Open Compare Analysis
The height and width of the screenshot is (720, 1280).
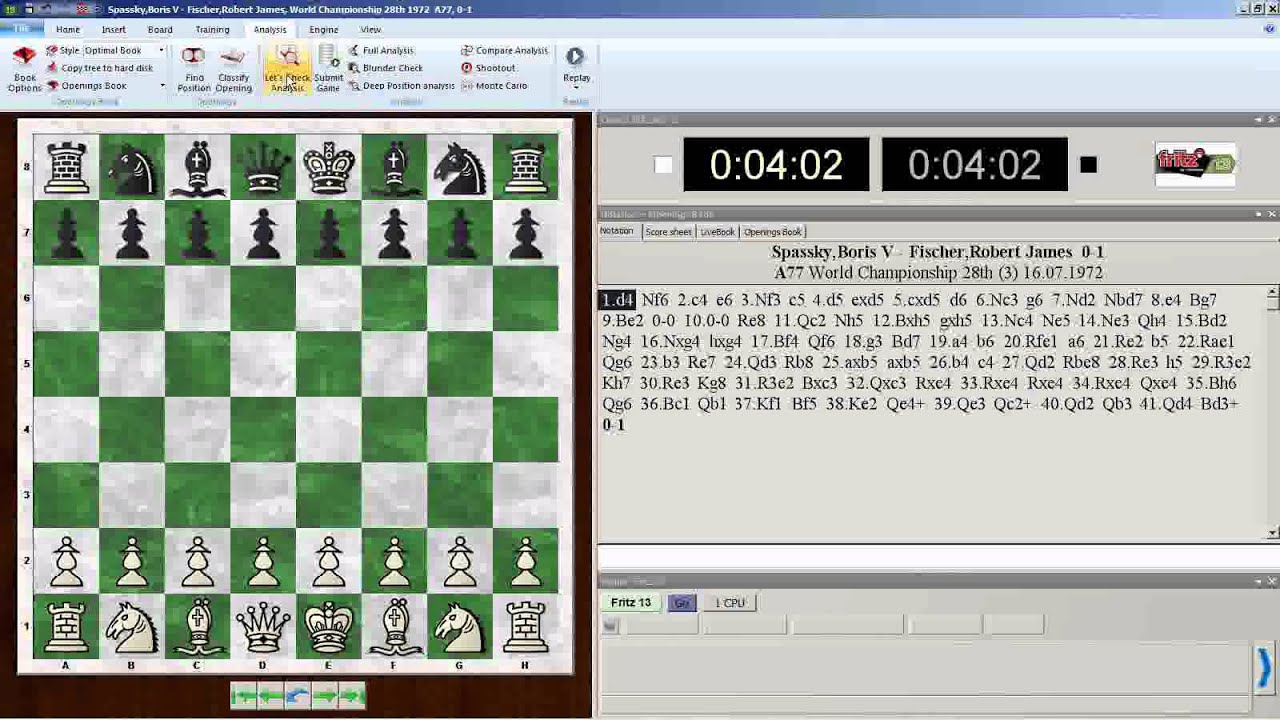pos(504,50)
